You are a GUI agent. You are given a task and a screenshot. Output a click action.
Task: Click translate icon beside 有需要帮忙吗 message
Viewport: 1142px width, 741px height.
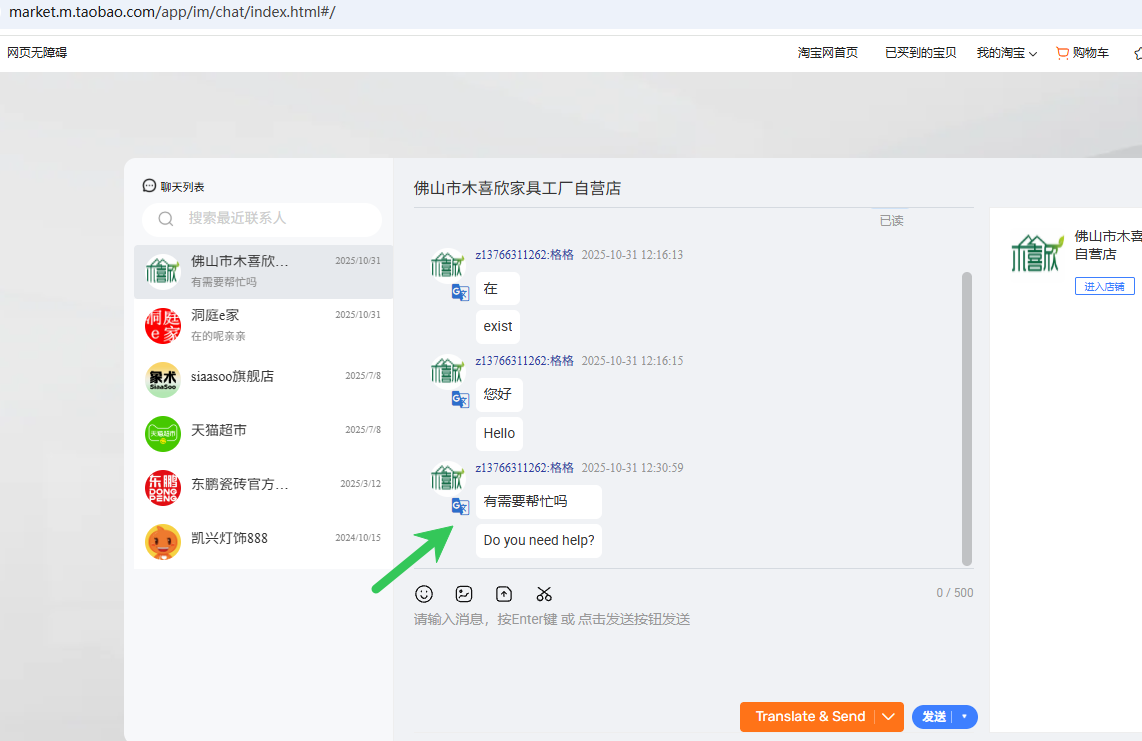coord(460,506)
